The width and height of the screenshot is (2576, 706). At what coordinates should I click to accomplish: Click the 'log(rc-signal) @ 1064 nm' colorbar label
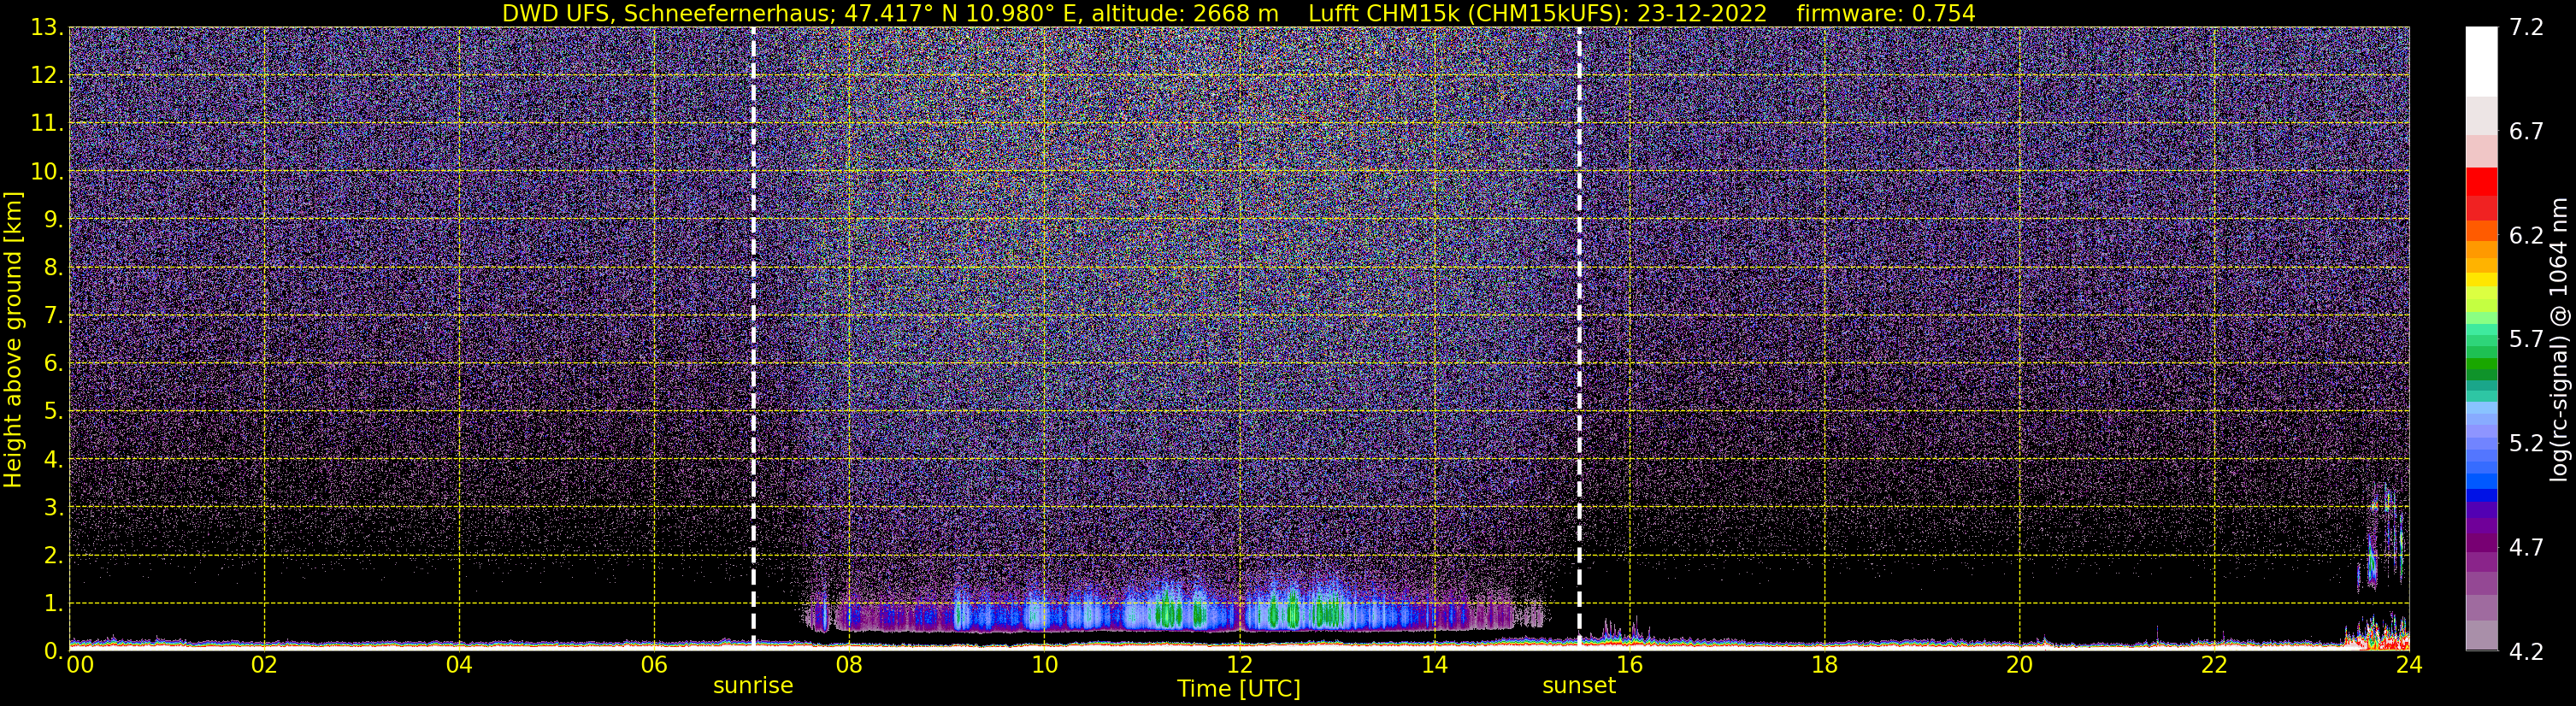[2559, 339]
